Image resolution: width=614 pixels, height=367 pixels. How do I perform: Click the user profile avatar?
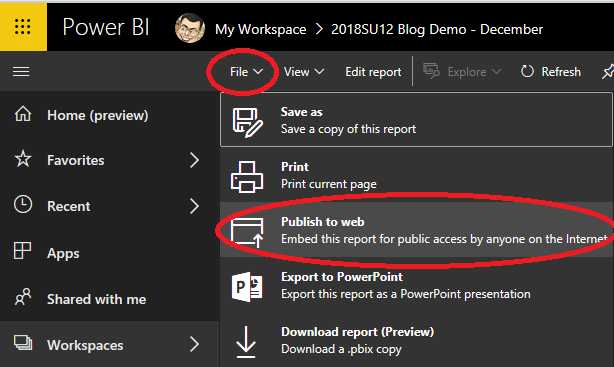190,28
